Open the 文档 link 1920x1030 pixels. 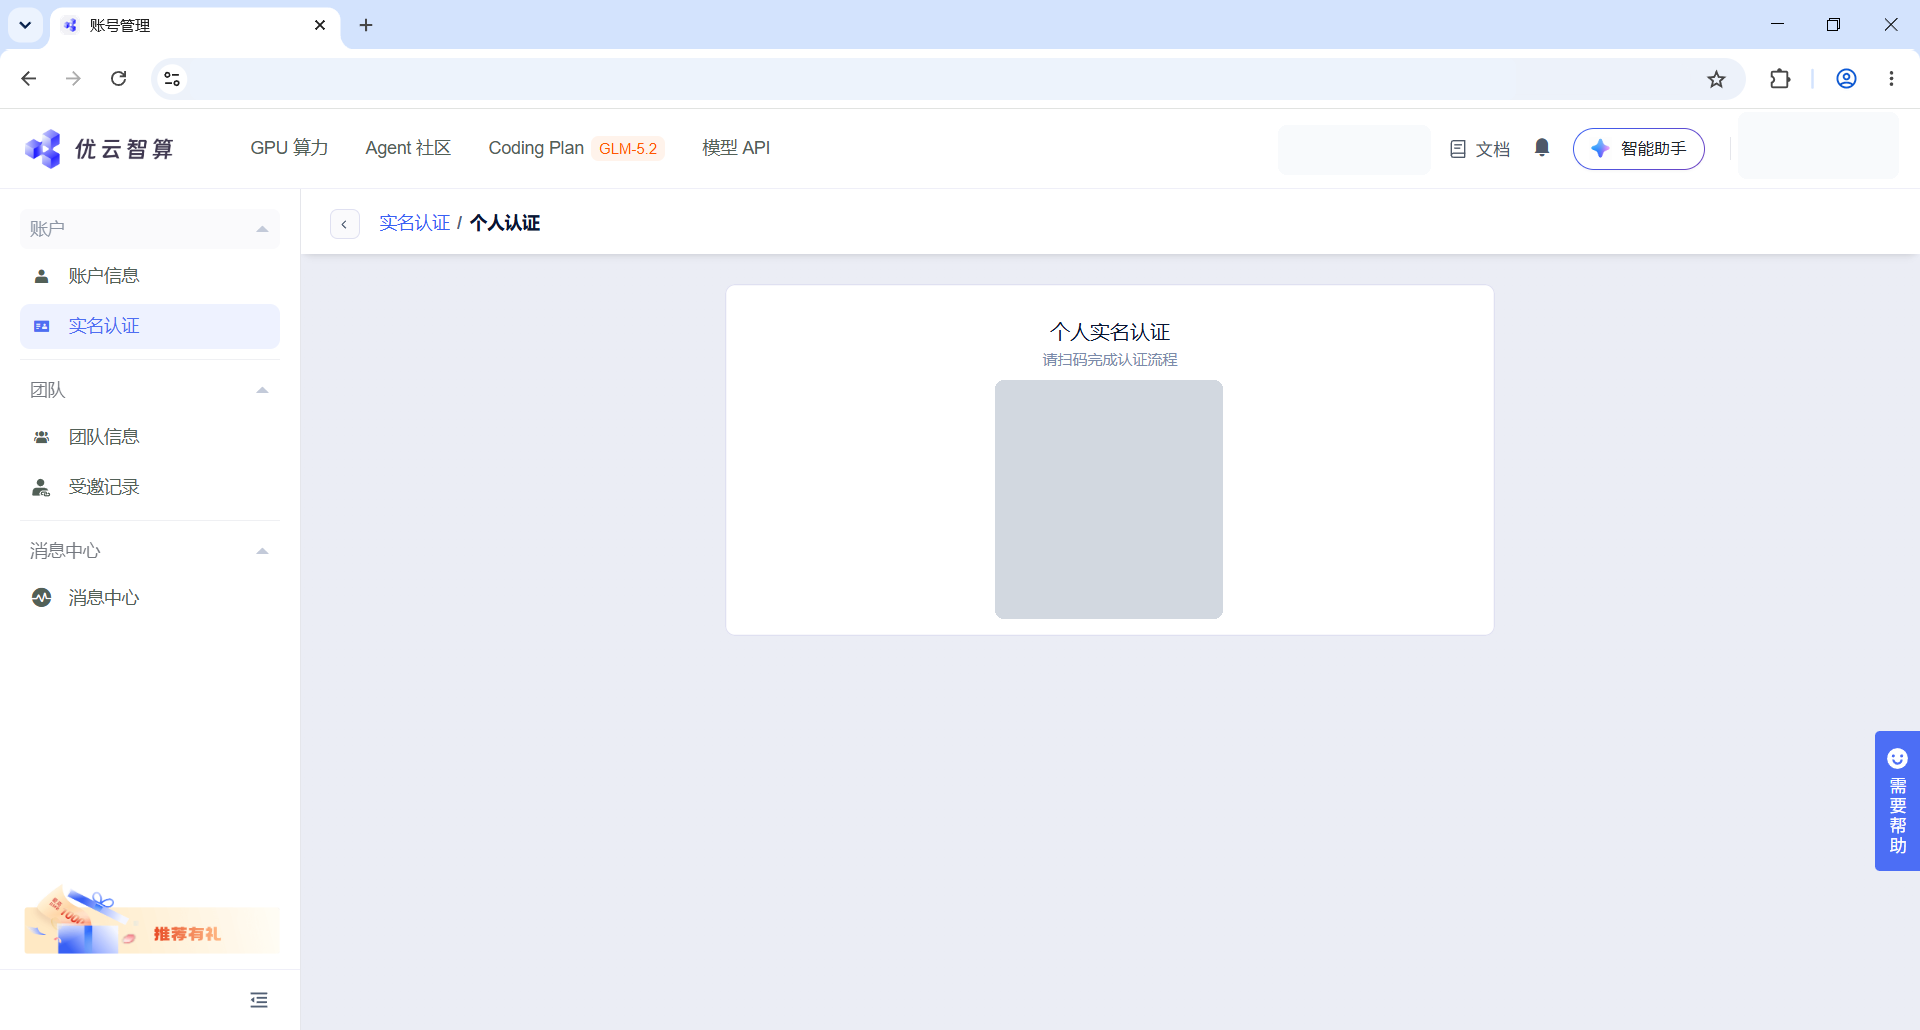tap(1480, 149)
